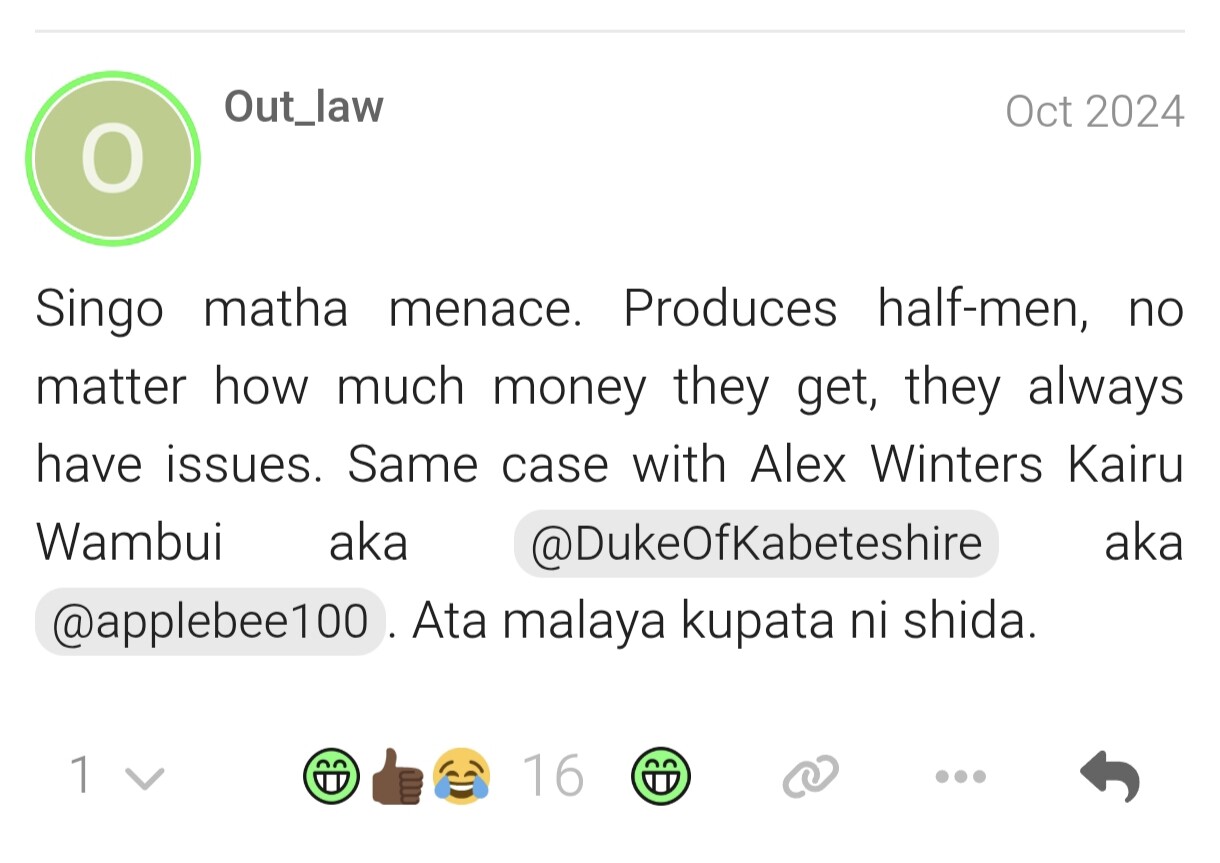Image resolution: width=1220 pixels, height=863 pixels.
Task: Click the phrase "Ata malaya kupata ni shida."
Action: point(725,622)
